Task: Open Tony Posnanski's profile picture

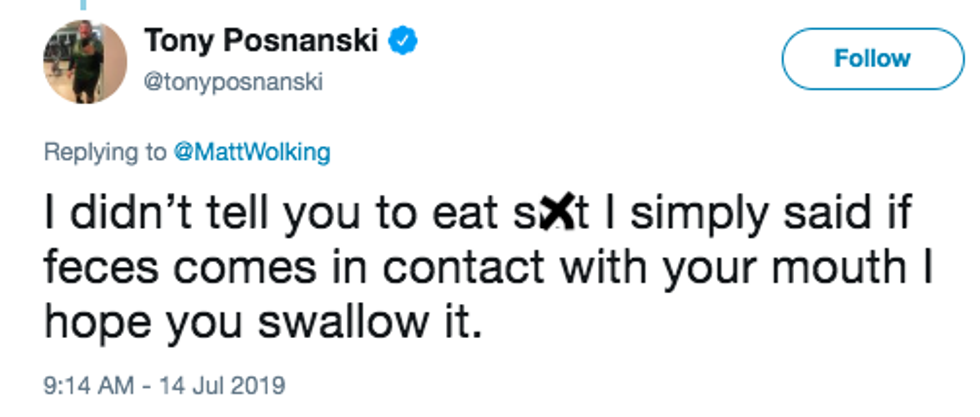Action: 85,62
